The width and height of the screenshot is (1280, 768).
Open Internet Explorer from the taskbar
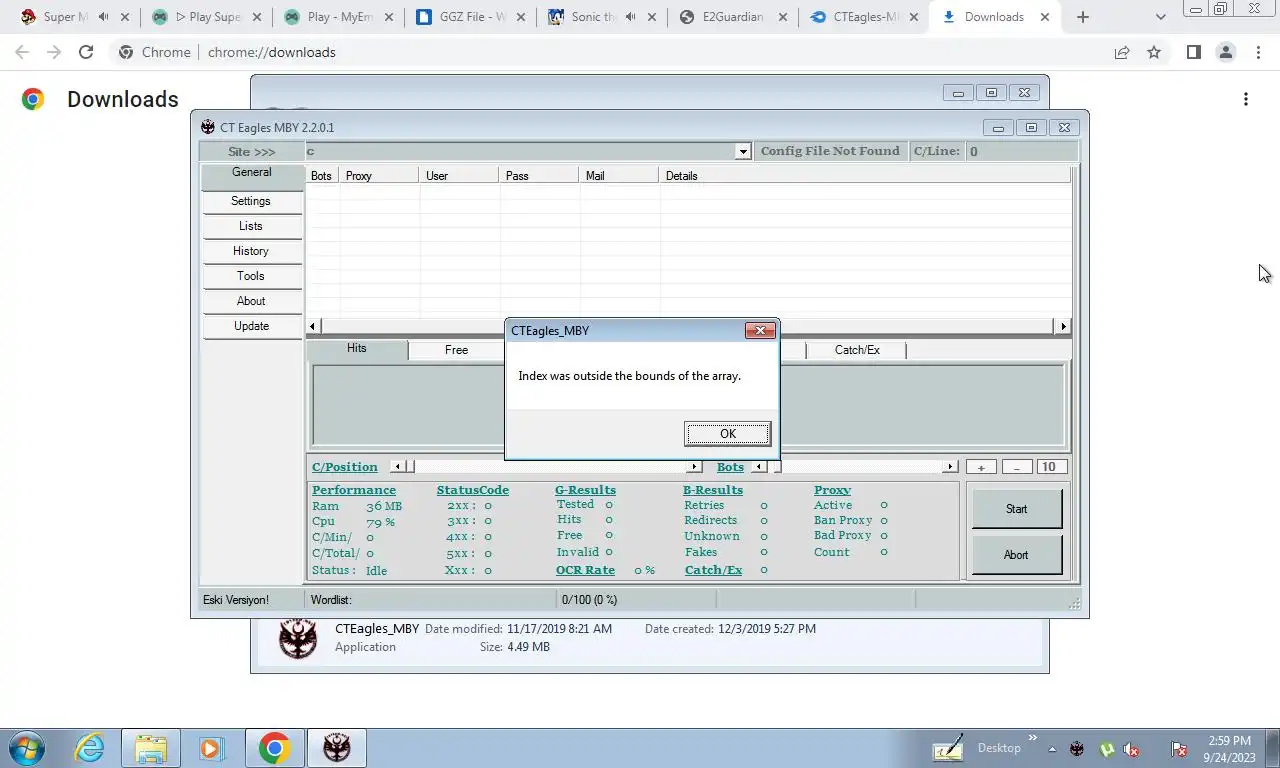89,748
